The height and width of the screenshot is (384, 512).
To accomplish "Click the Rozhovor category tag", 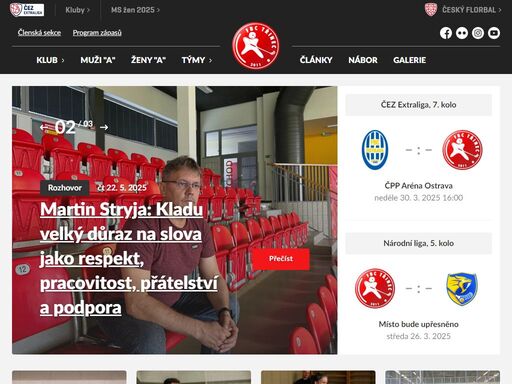I will (65, 188).
